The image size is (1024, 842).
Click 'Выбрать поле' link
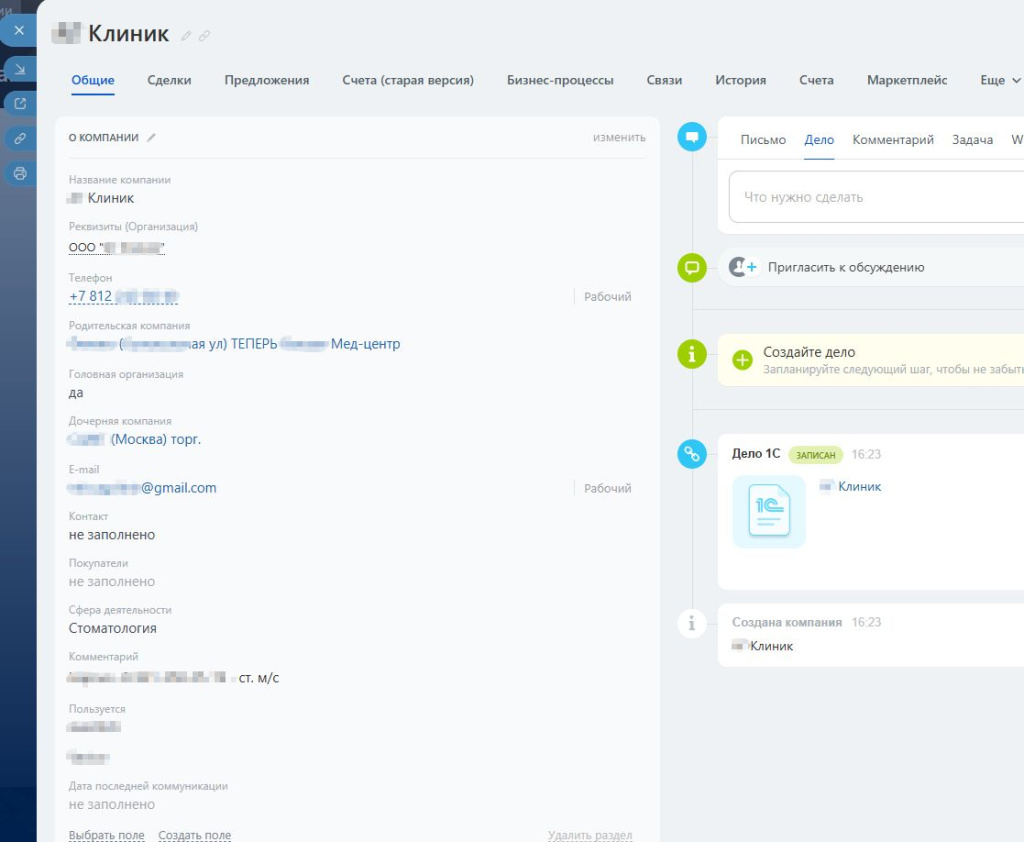point(106,835)
